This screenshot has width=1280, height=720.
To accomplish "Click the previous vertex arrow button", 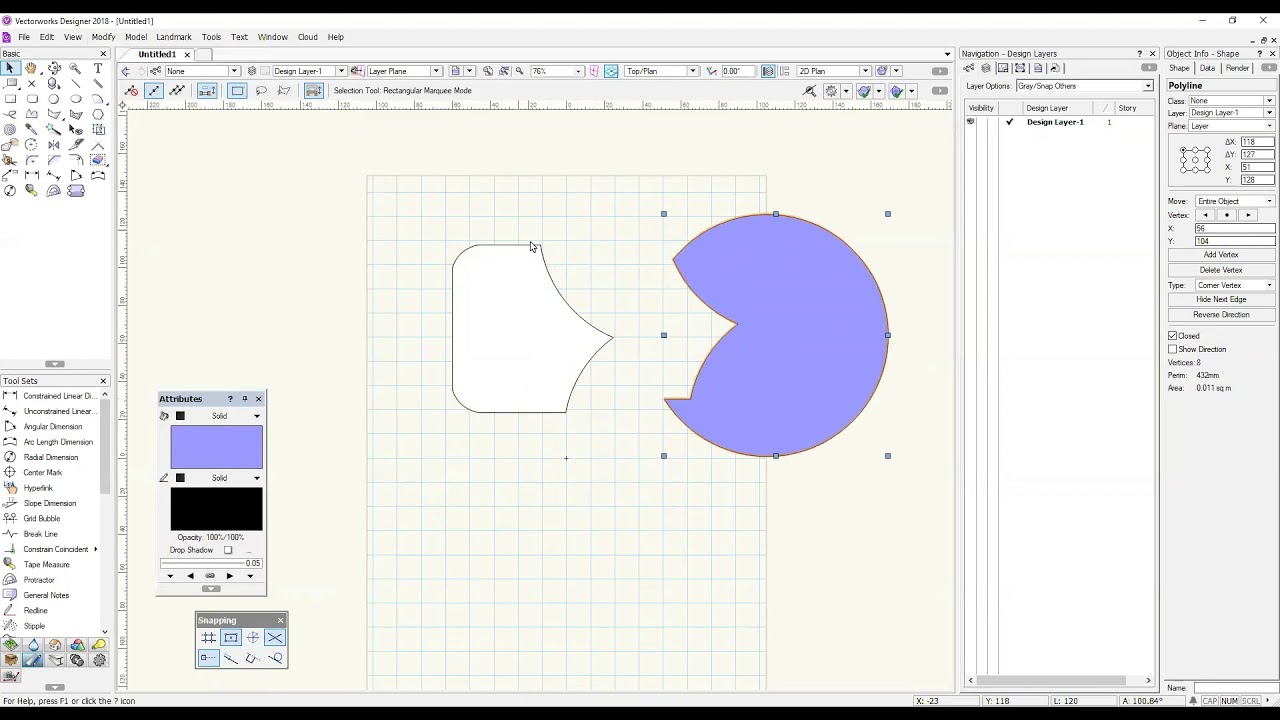I will point(1205,215).
